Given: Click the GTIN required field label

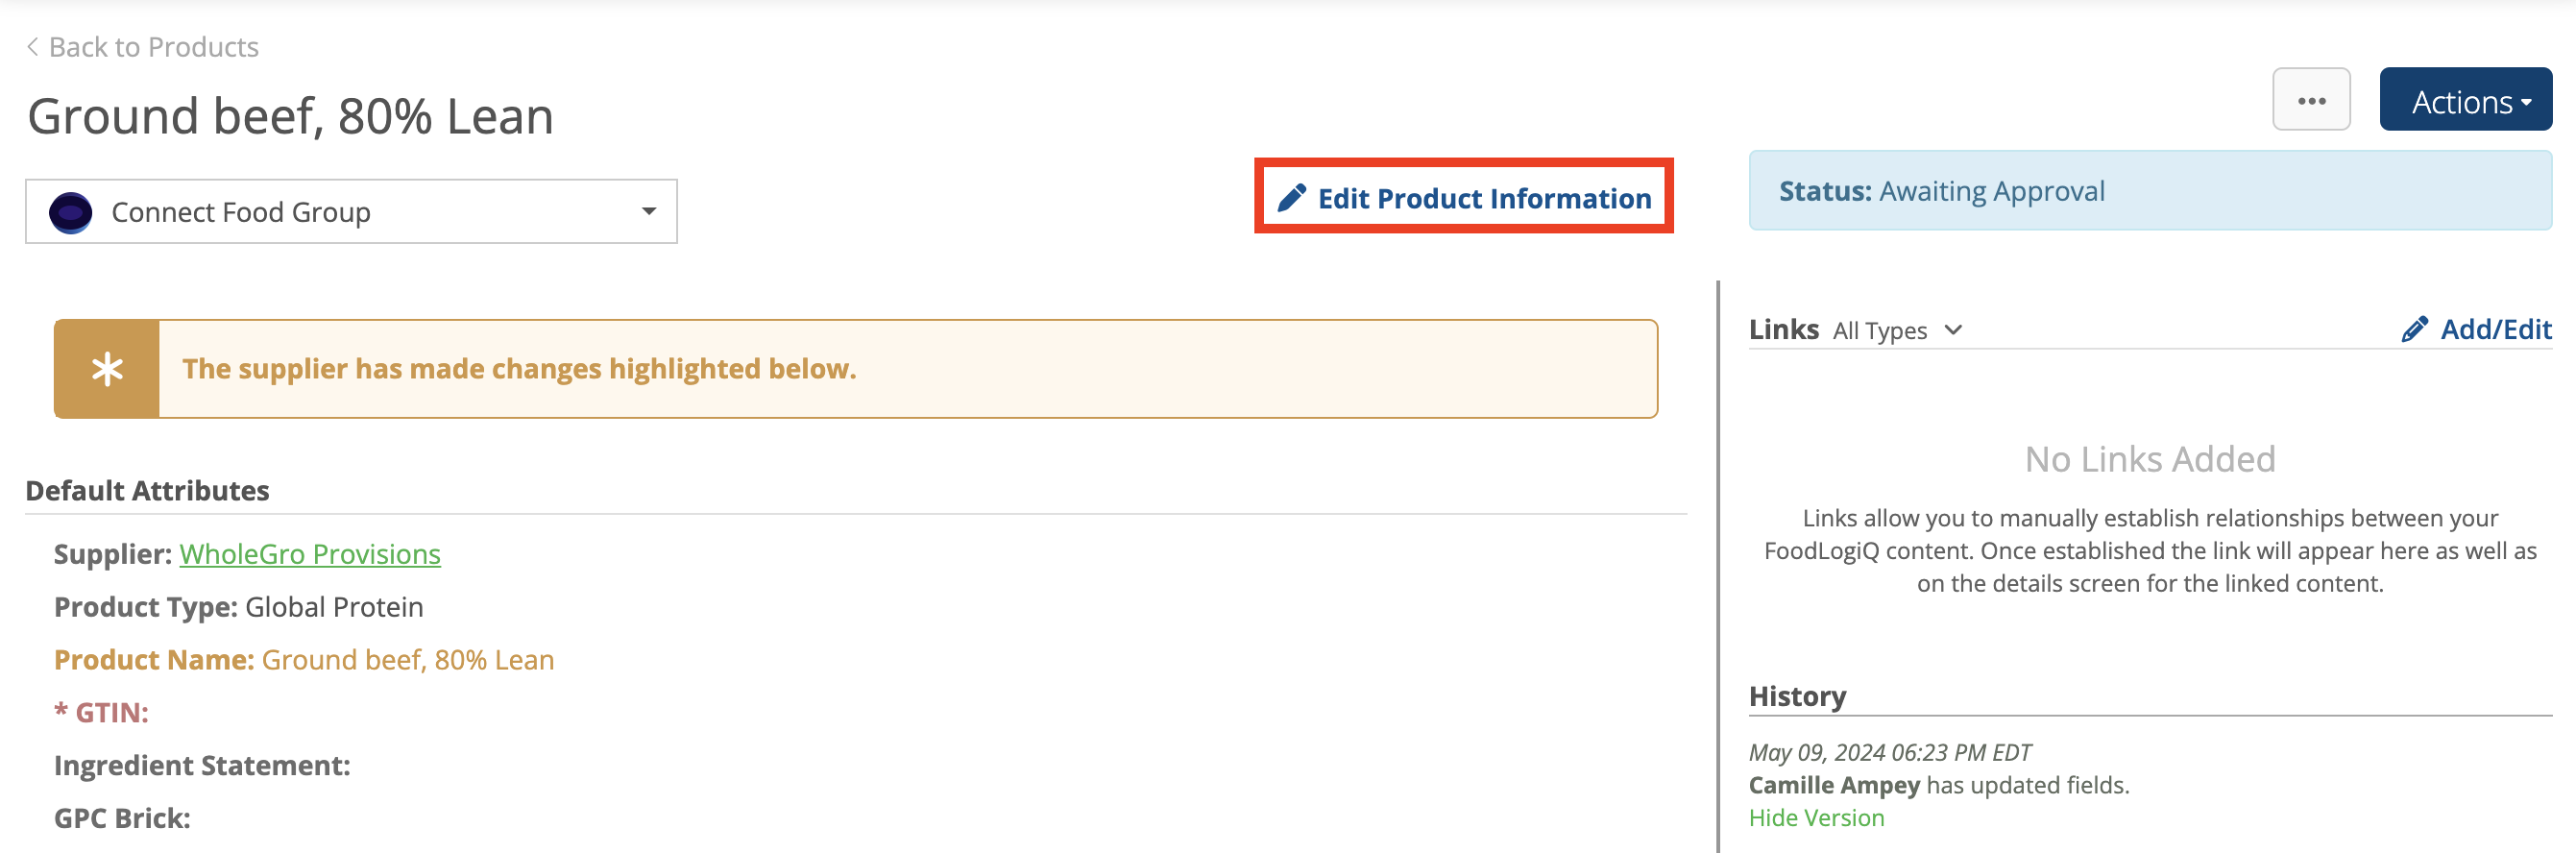Looking at the screenshot, I should click(101, 712).
